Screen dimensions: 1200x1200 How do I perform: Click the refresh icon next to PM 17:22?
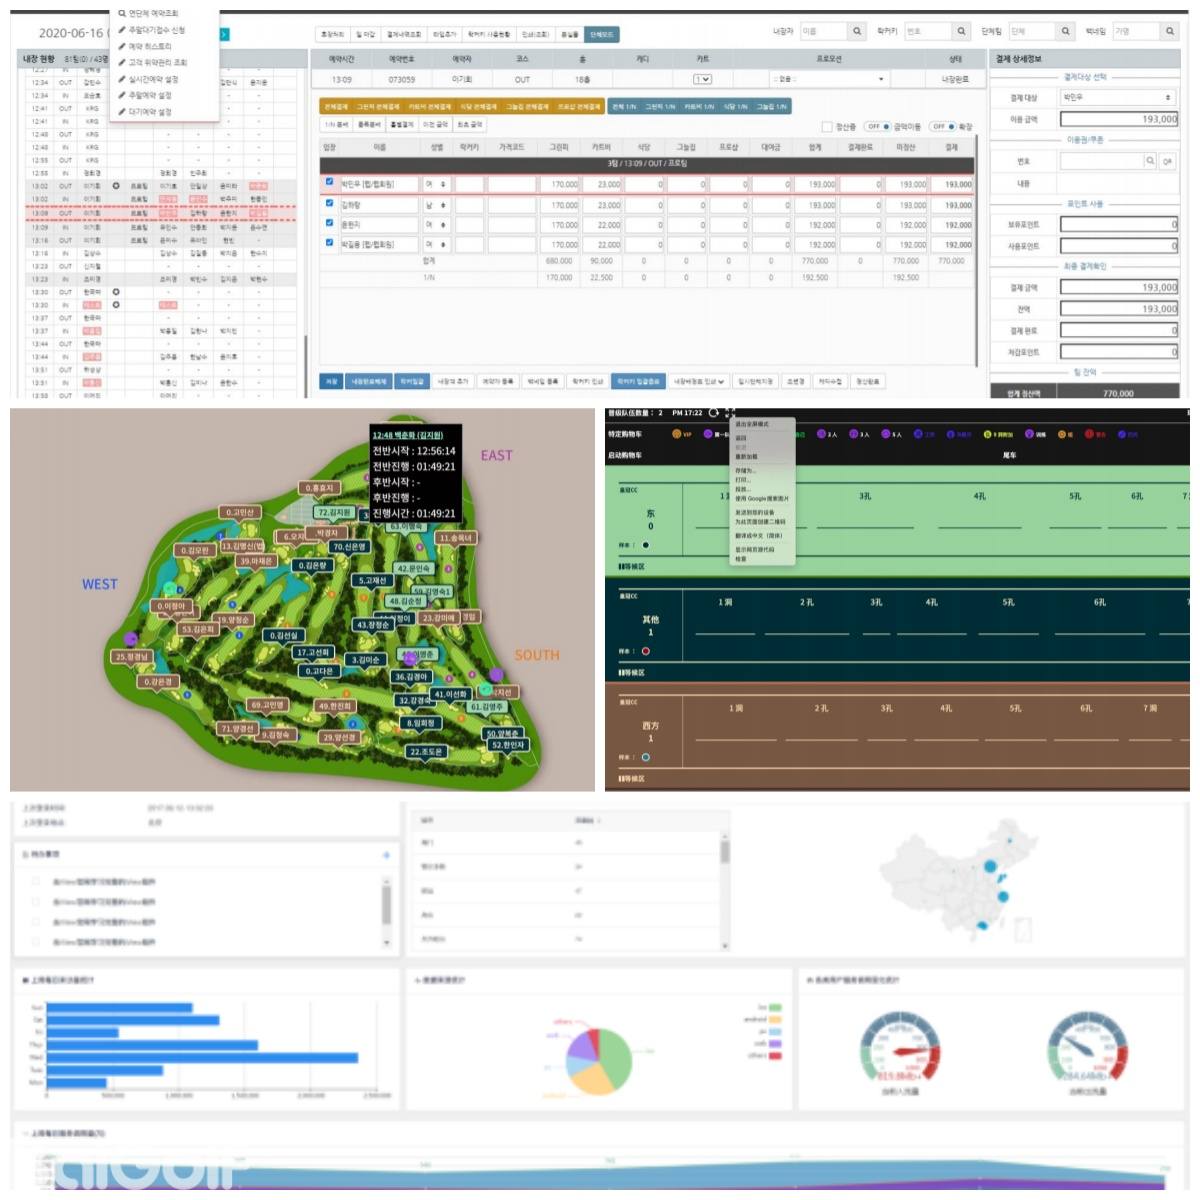coord(713,413)
